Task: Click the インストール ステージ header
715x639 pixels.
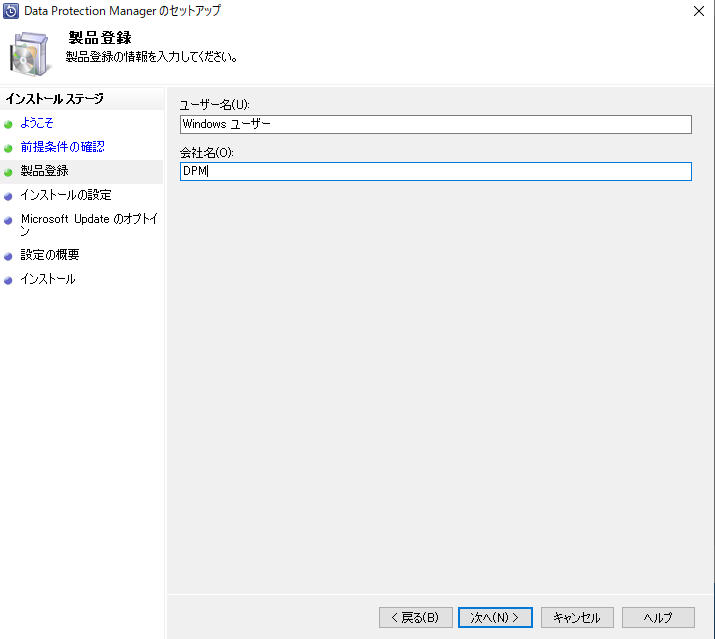Action: 54,99
